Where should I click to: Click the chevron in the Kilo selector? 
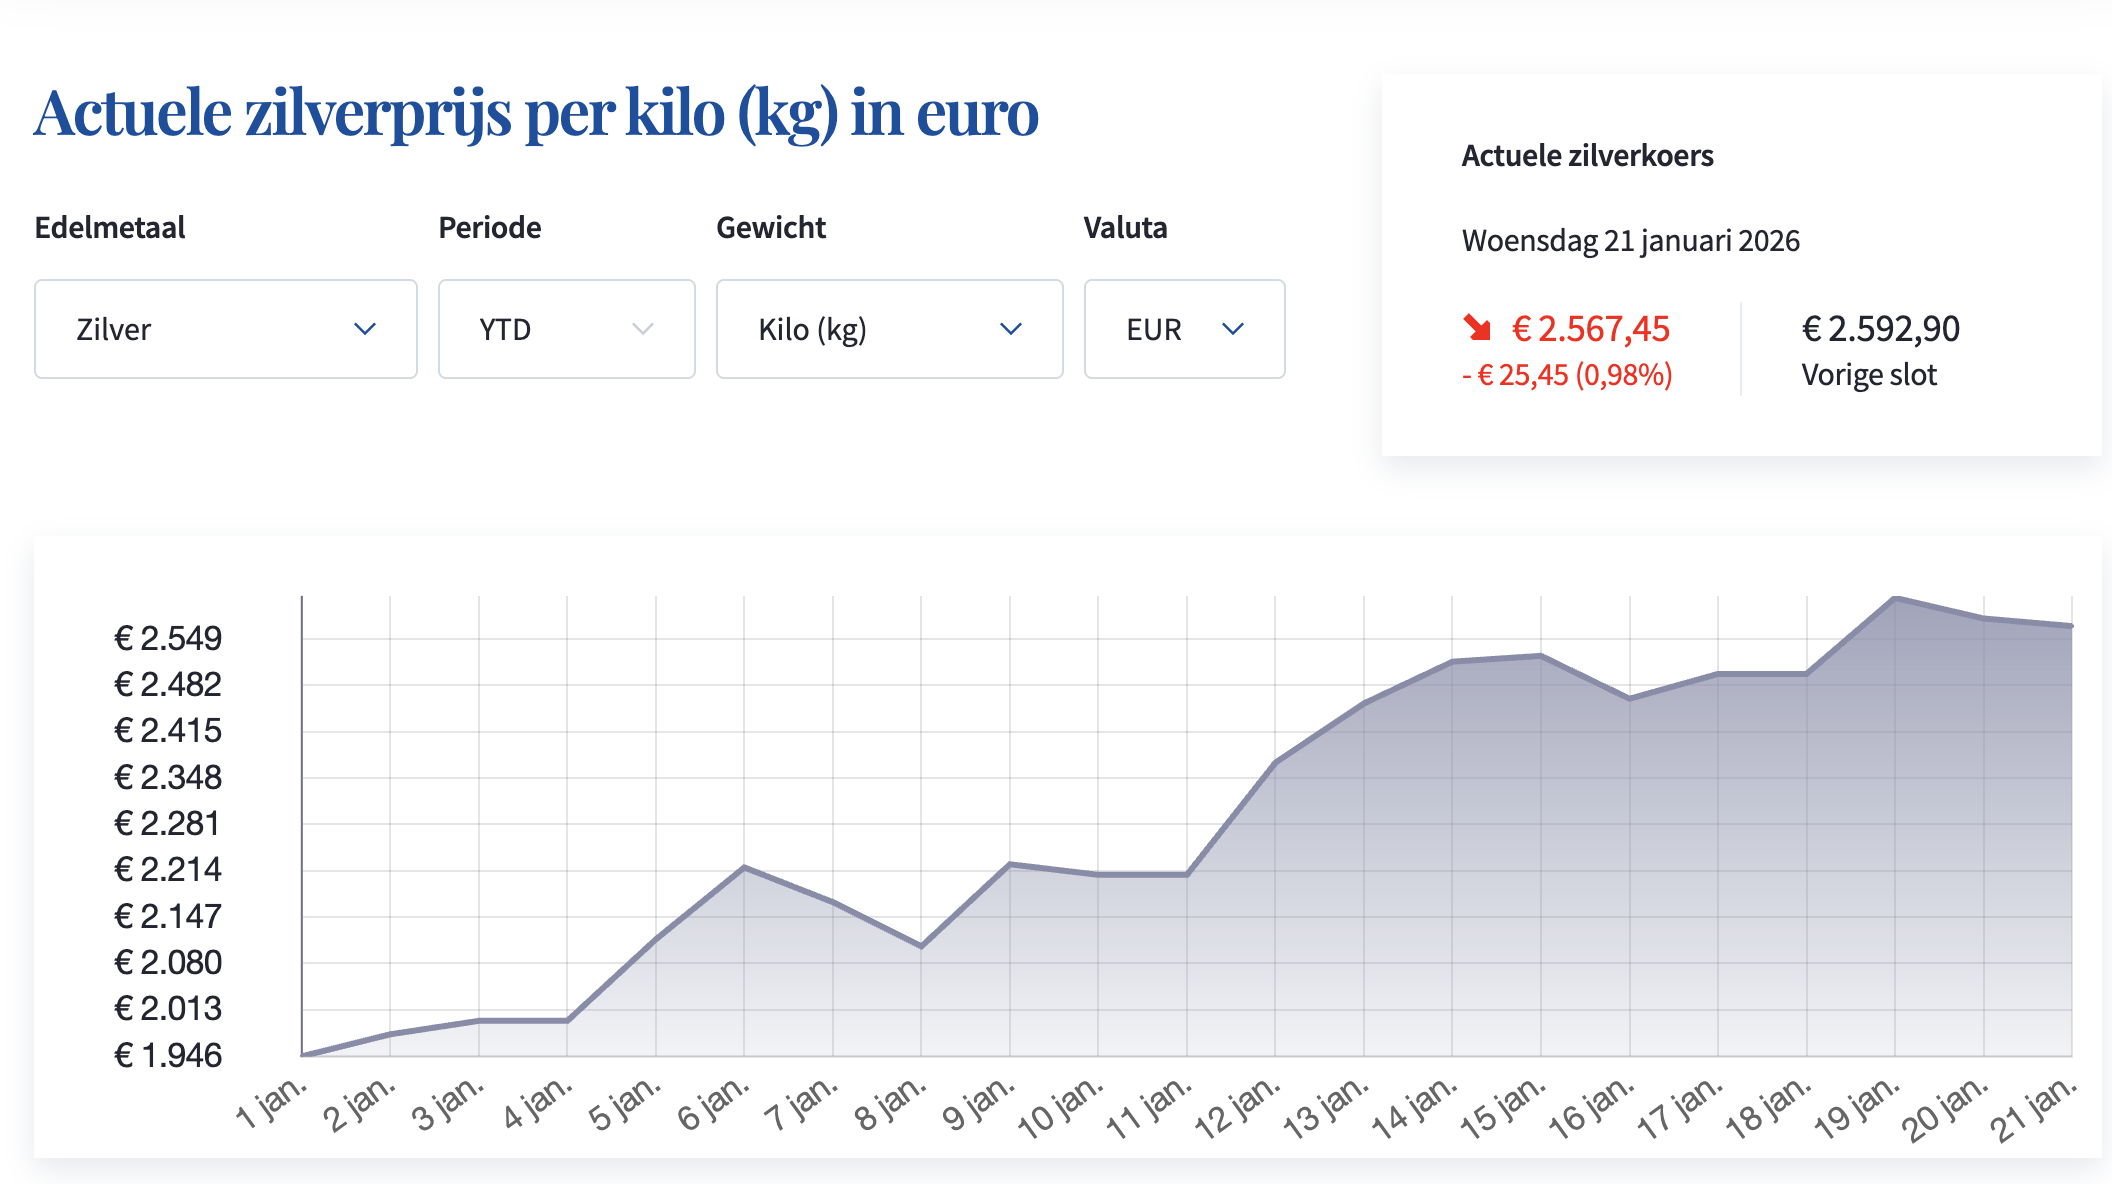point(1011,329)
